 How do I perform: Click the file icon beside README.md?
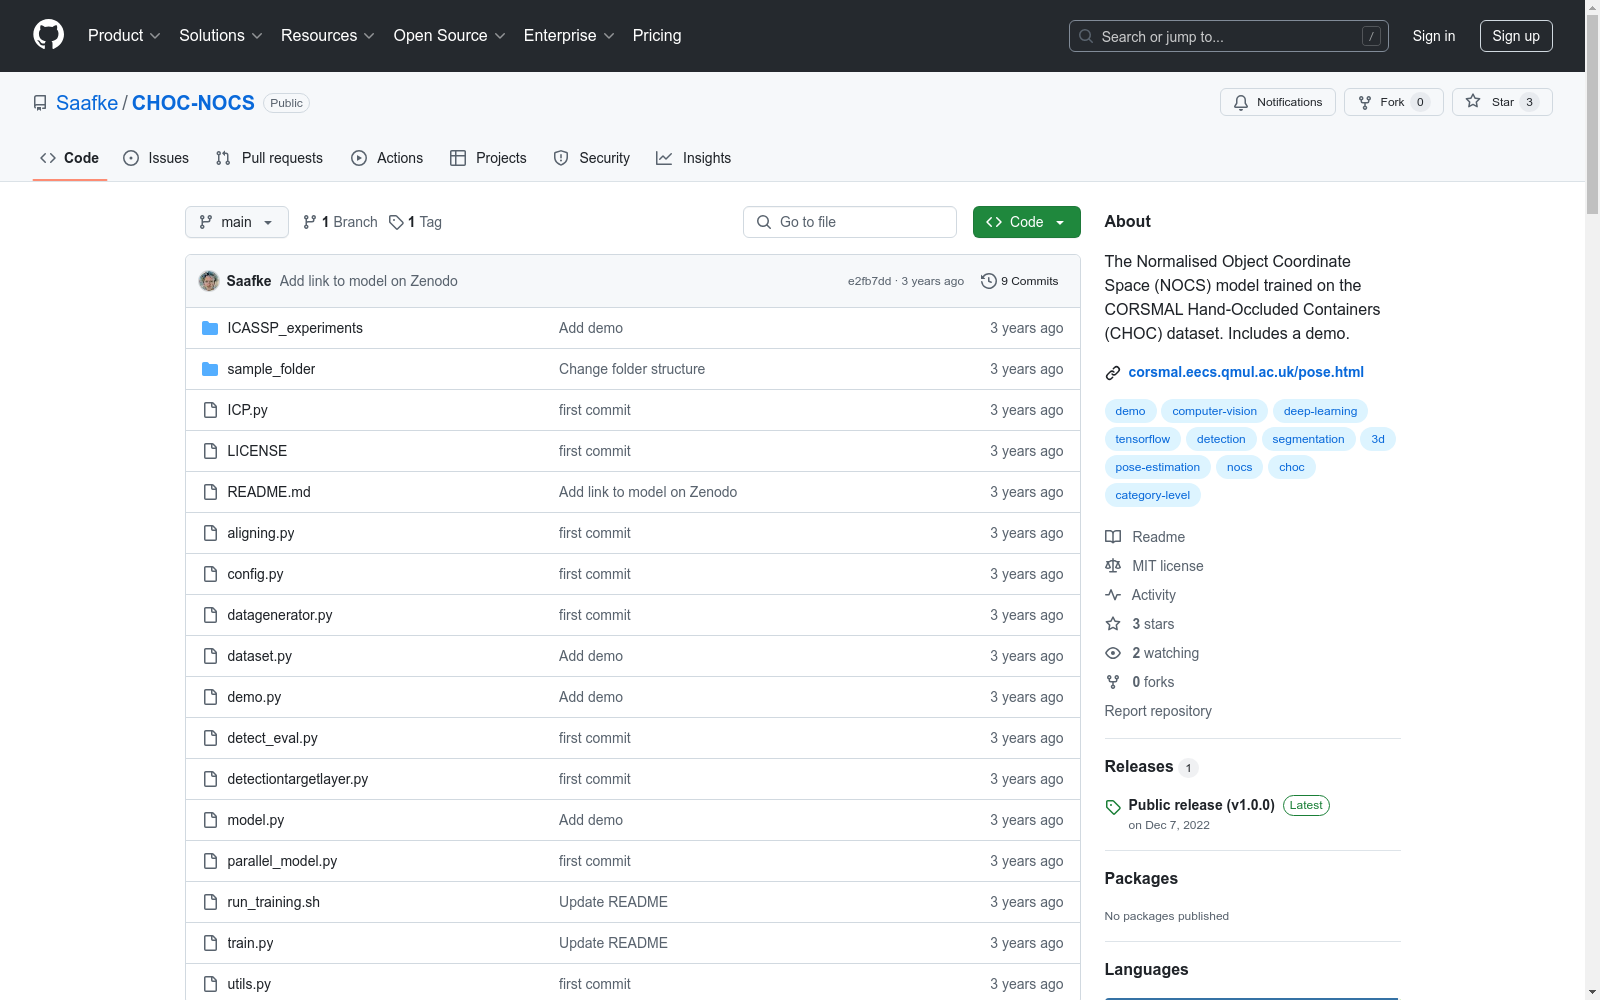210,492
